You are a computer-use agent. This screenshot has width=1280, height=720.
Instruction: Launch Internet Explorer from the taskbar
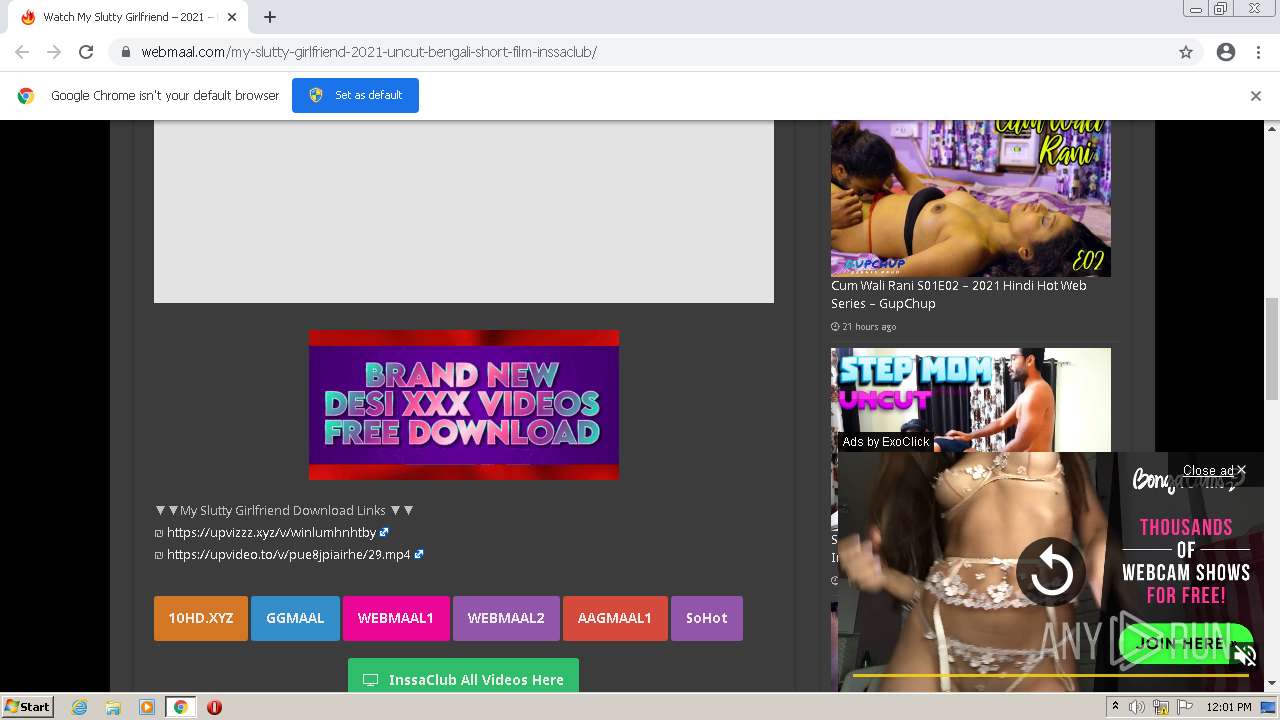(x=79, y=707)
